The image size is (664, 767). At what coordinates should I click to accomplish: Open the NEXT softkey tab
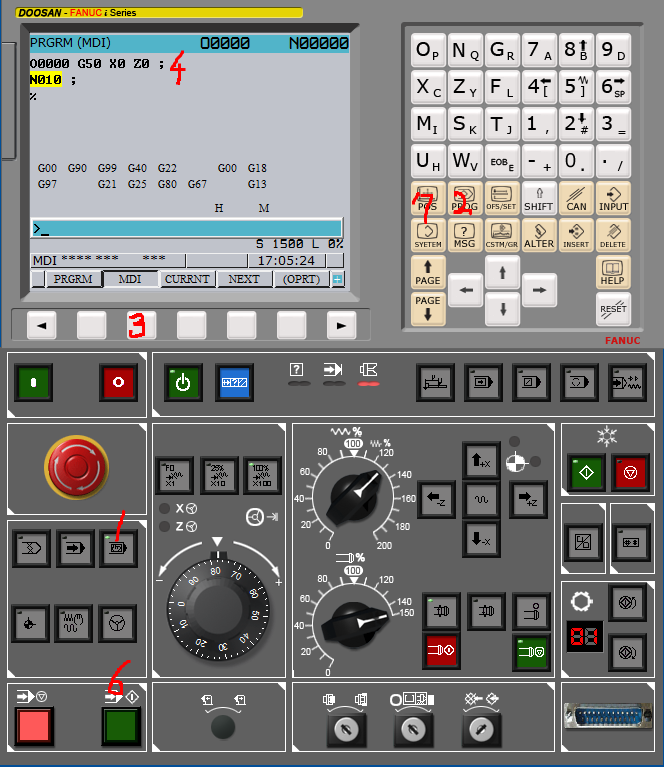[244, 279]
